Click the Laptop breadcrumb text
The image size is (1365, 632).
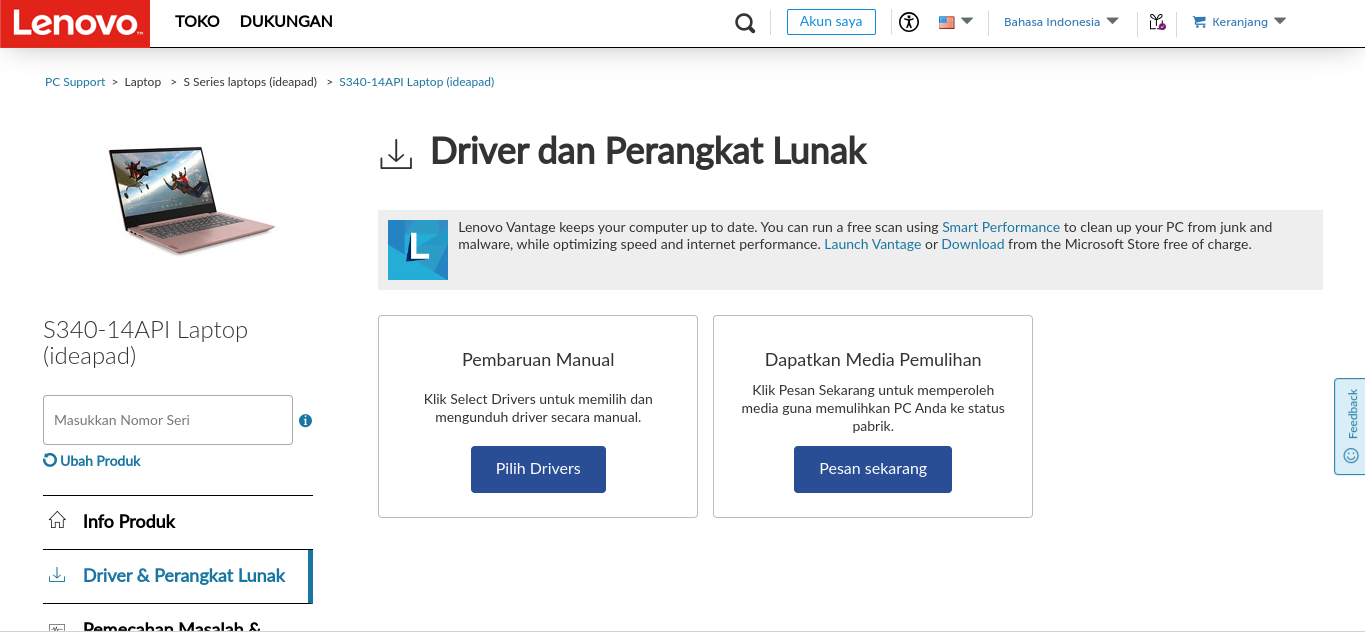click(143, 82)
